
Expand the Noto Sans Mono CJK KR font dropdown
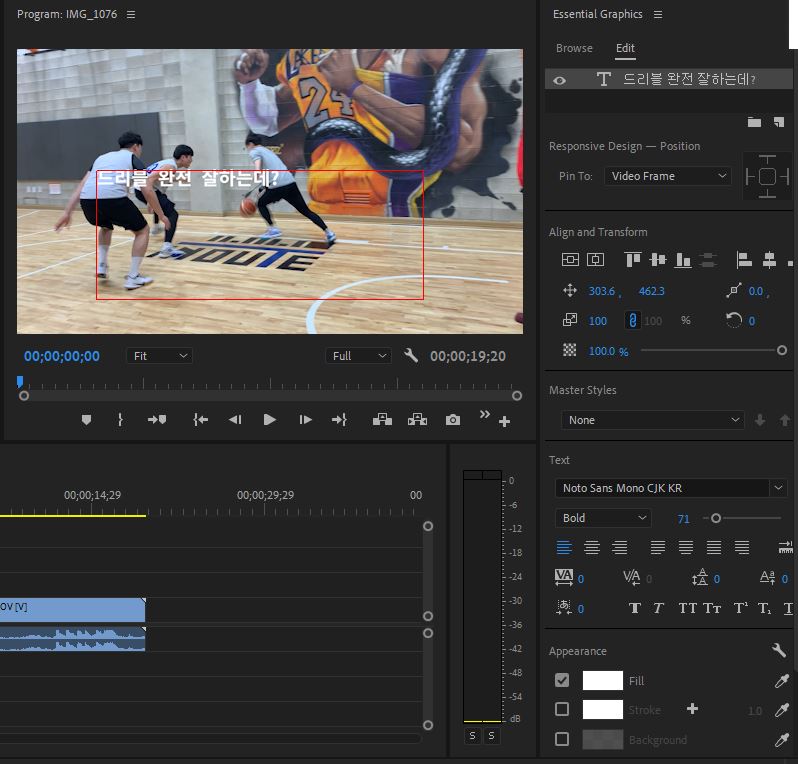coord(778,488)
